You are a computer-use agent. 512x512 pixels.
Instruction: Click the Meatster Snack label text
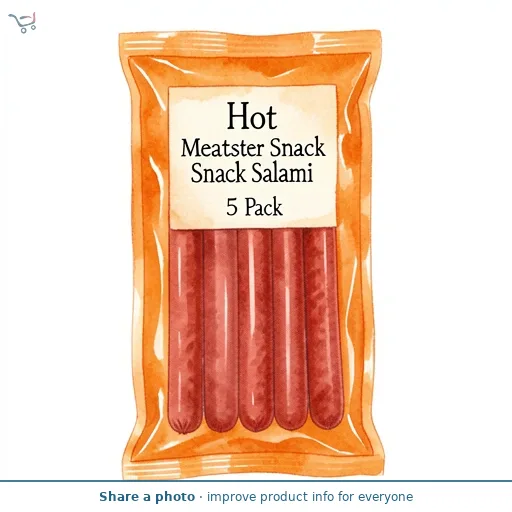click(253, 147)
